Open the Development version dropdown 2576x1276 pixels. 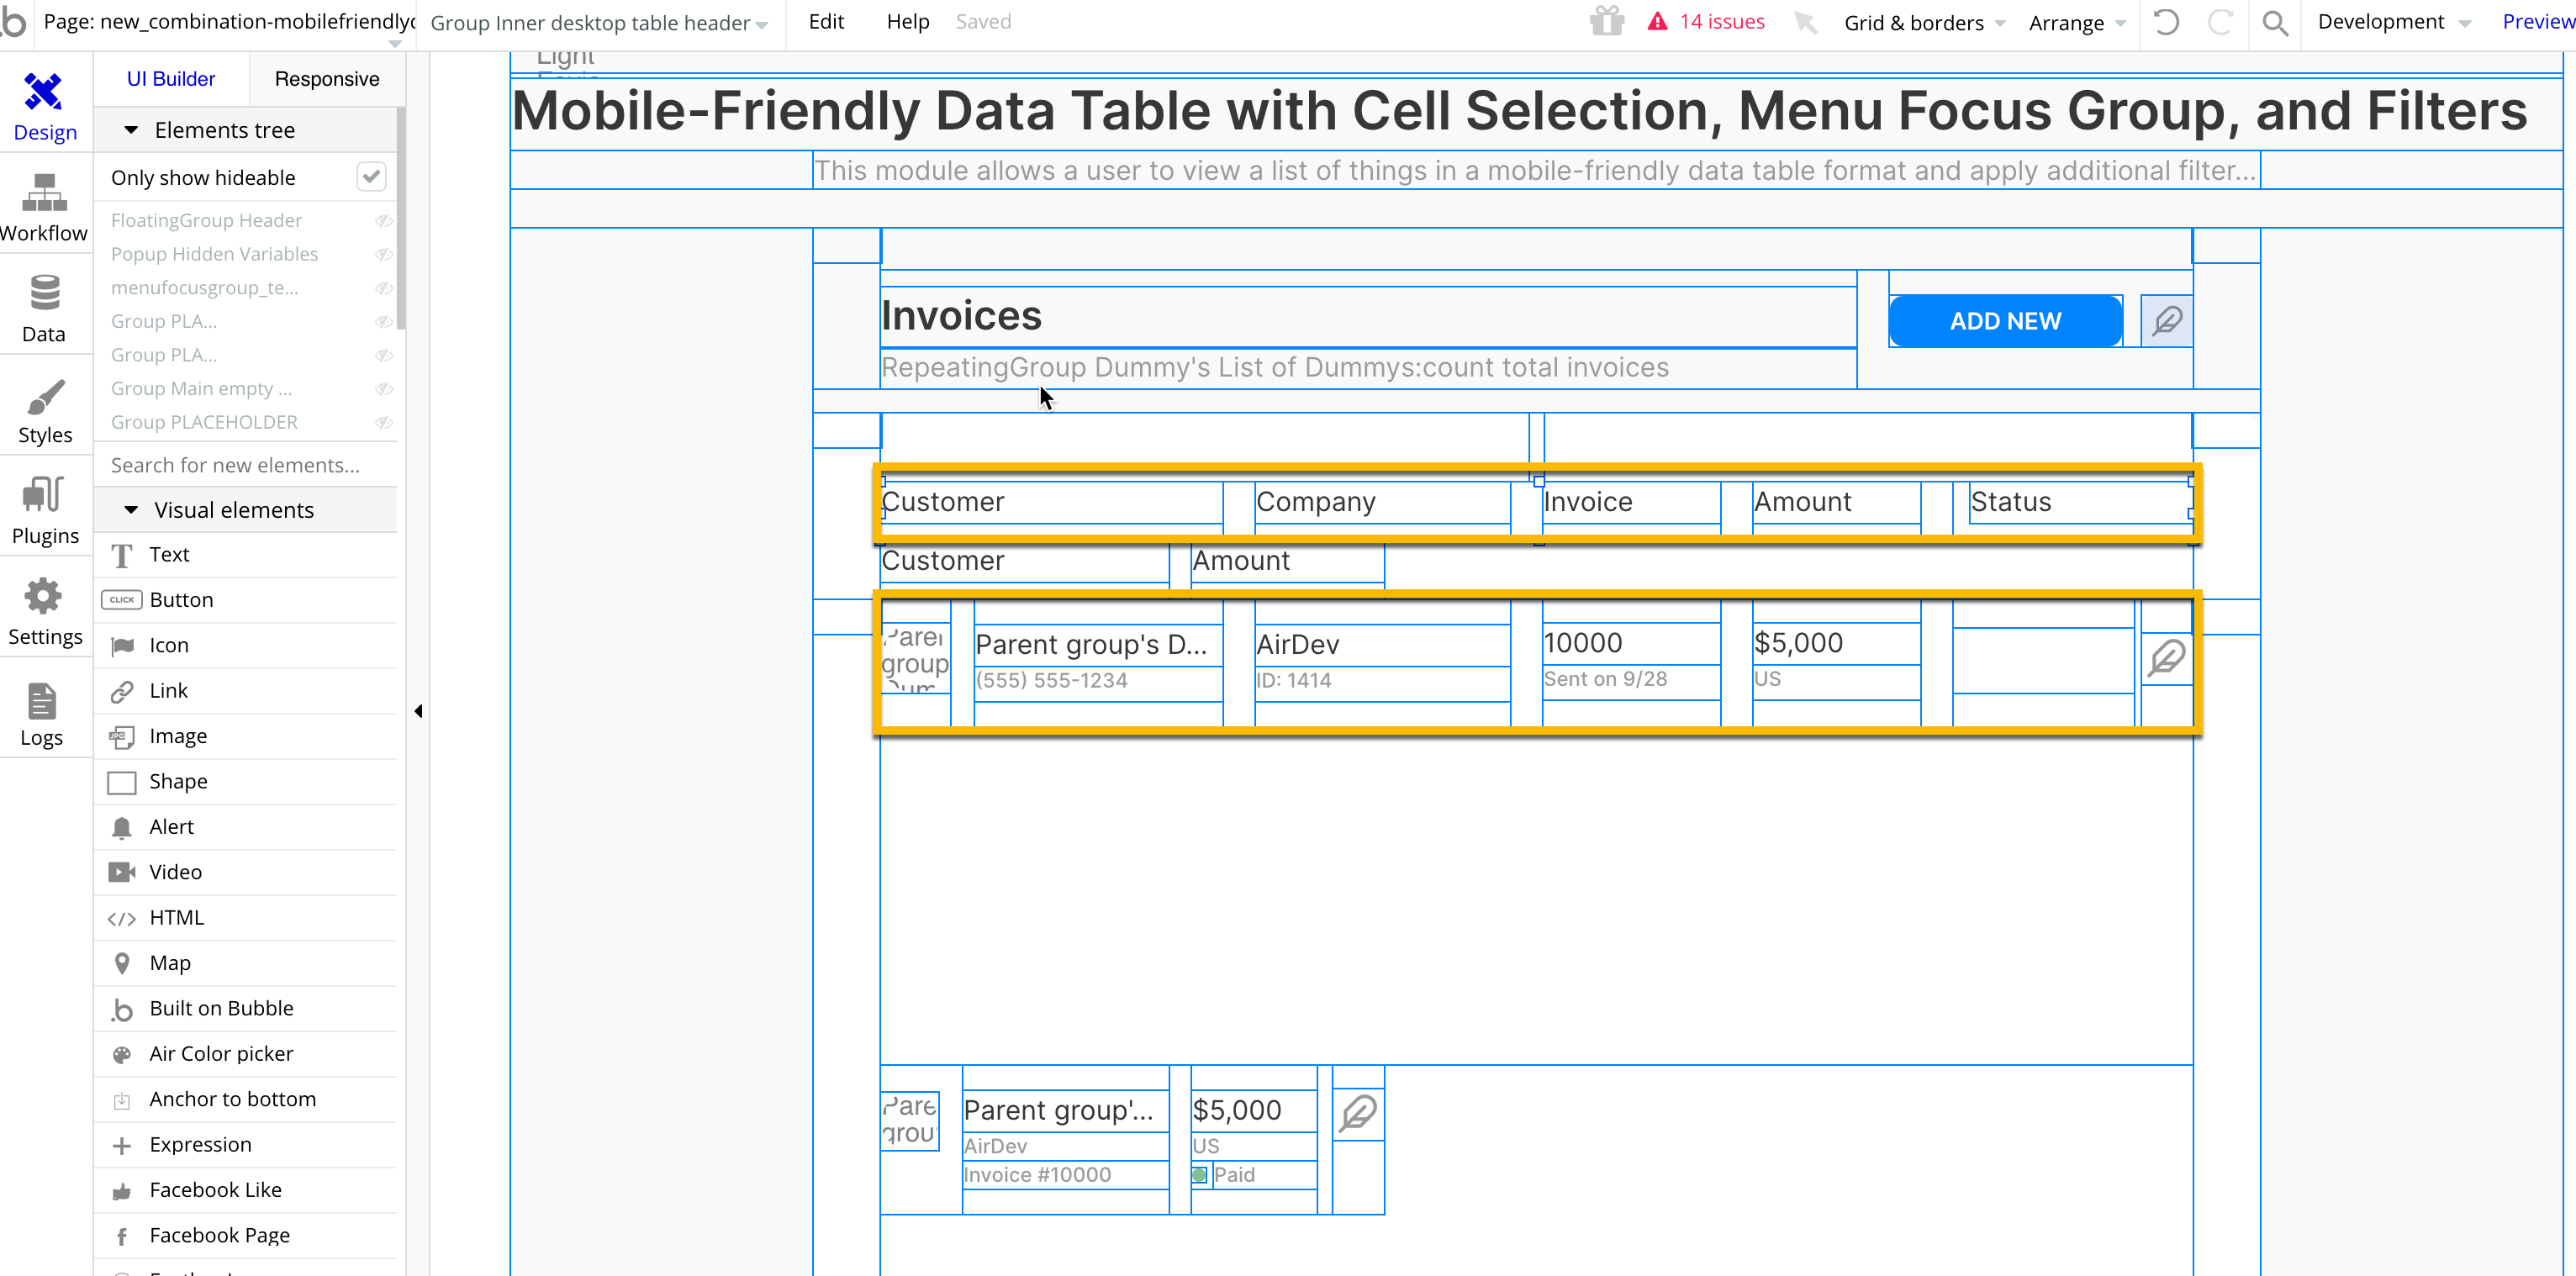click(x=2394, y=22)
